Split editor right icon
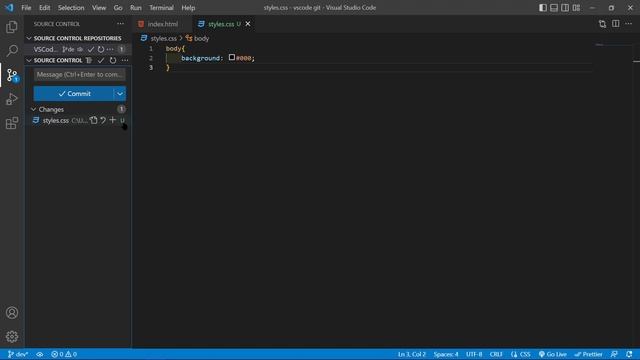 click(x=616, y=24)
